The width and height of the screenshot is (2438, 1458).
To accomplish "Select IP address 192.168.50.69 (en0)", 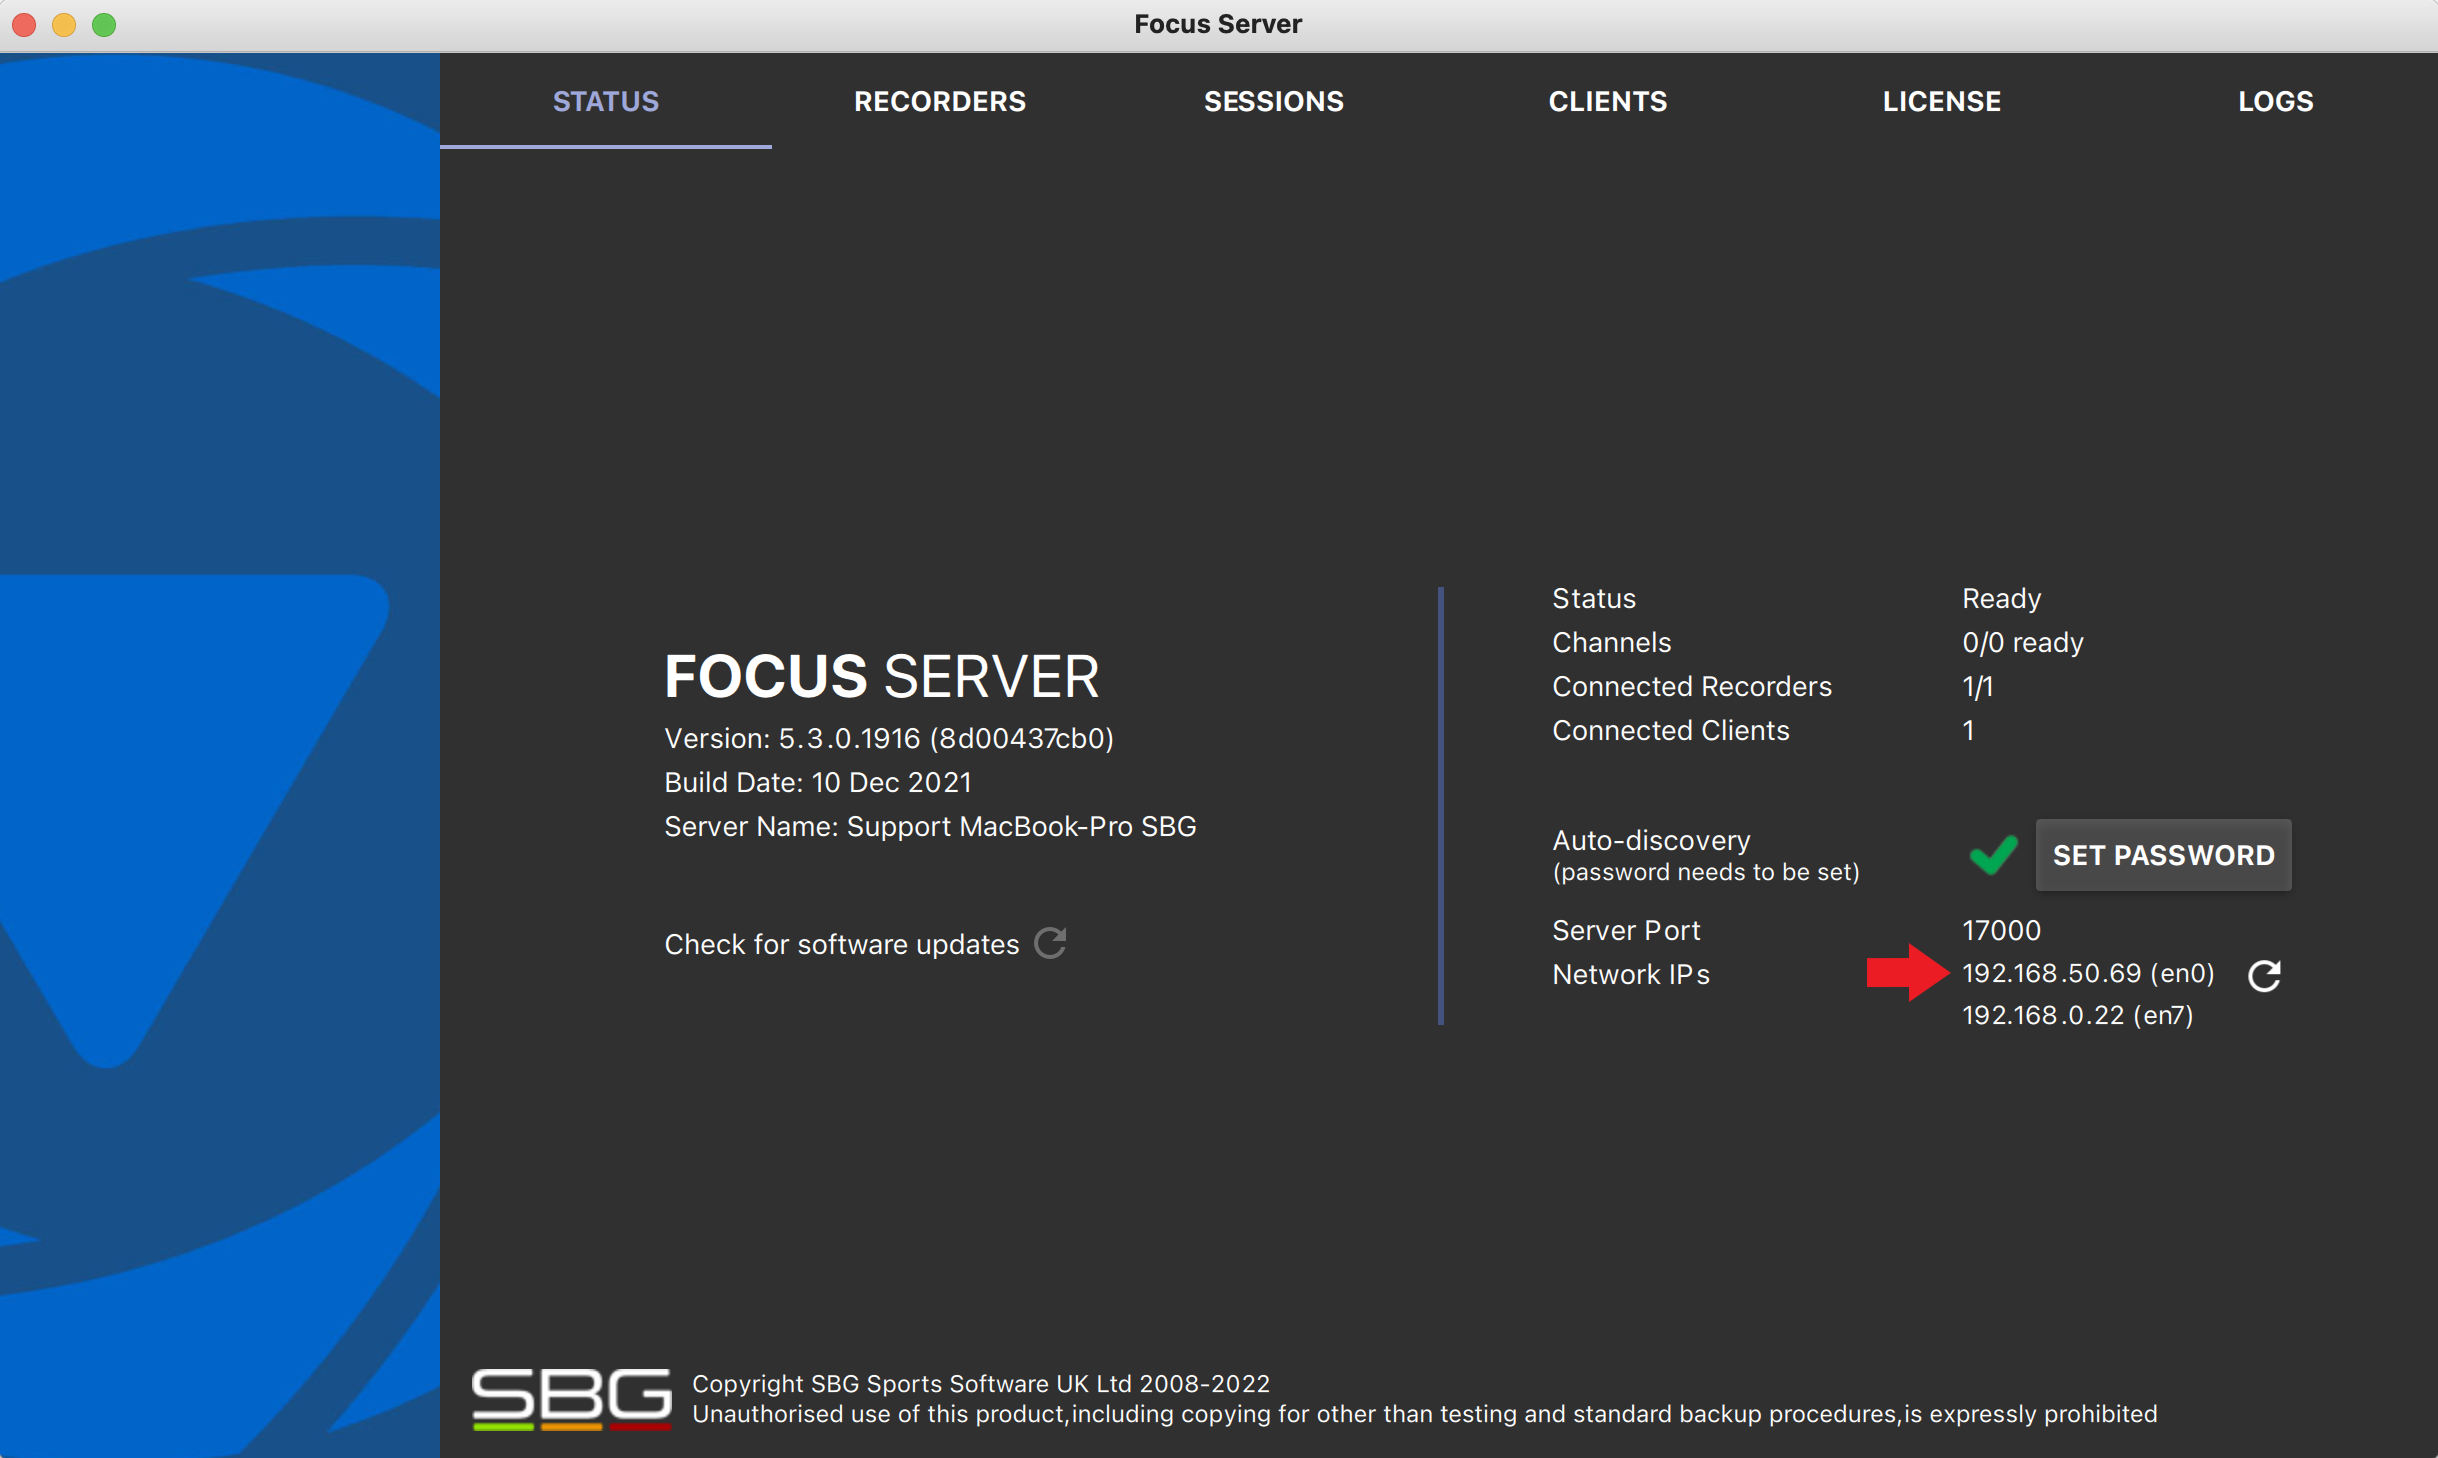I will point(2088,973).
